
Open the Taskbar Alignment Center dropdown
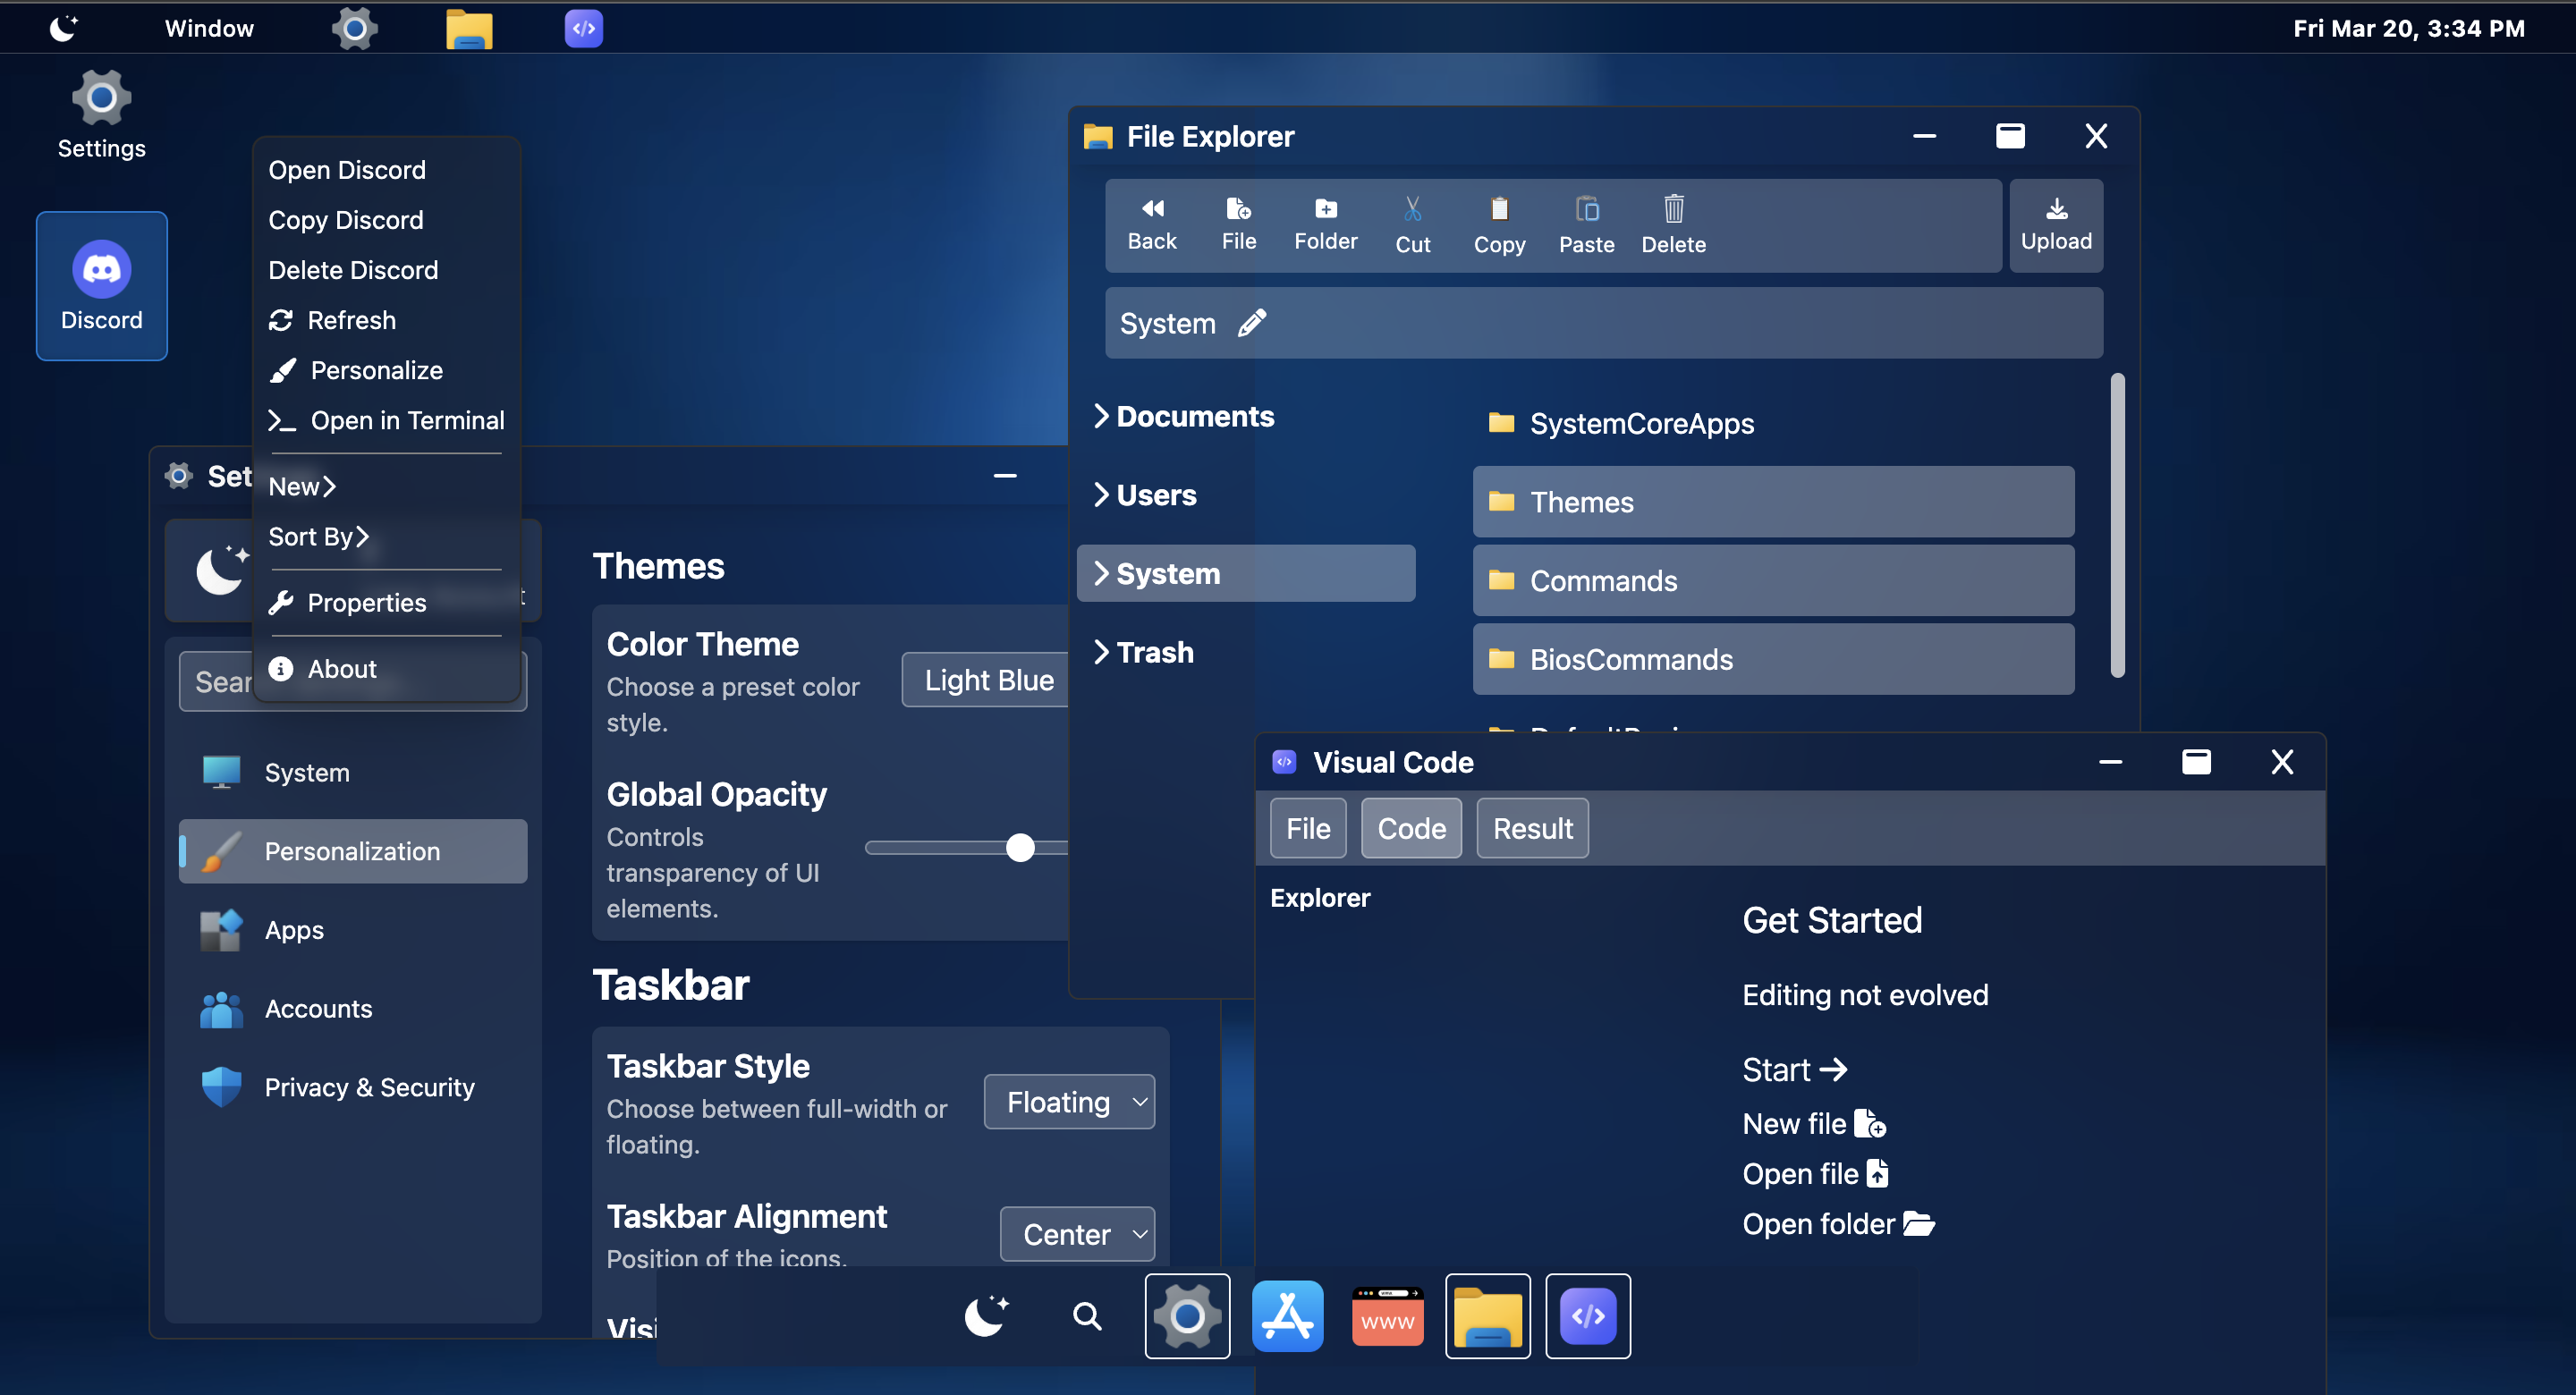tap(1077, 1234)
